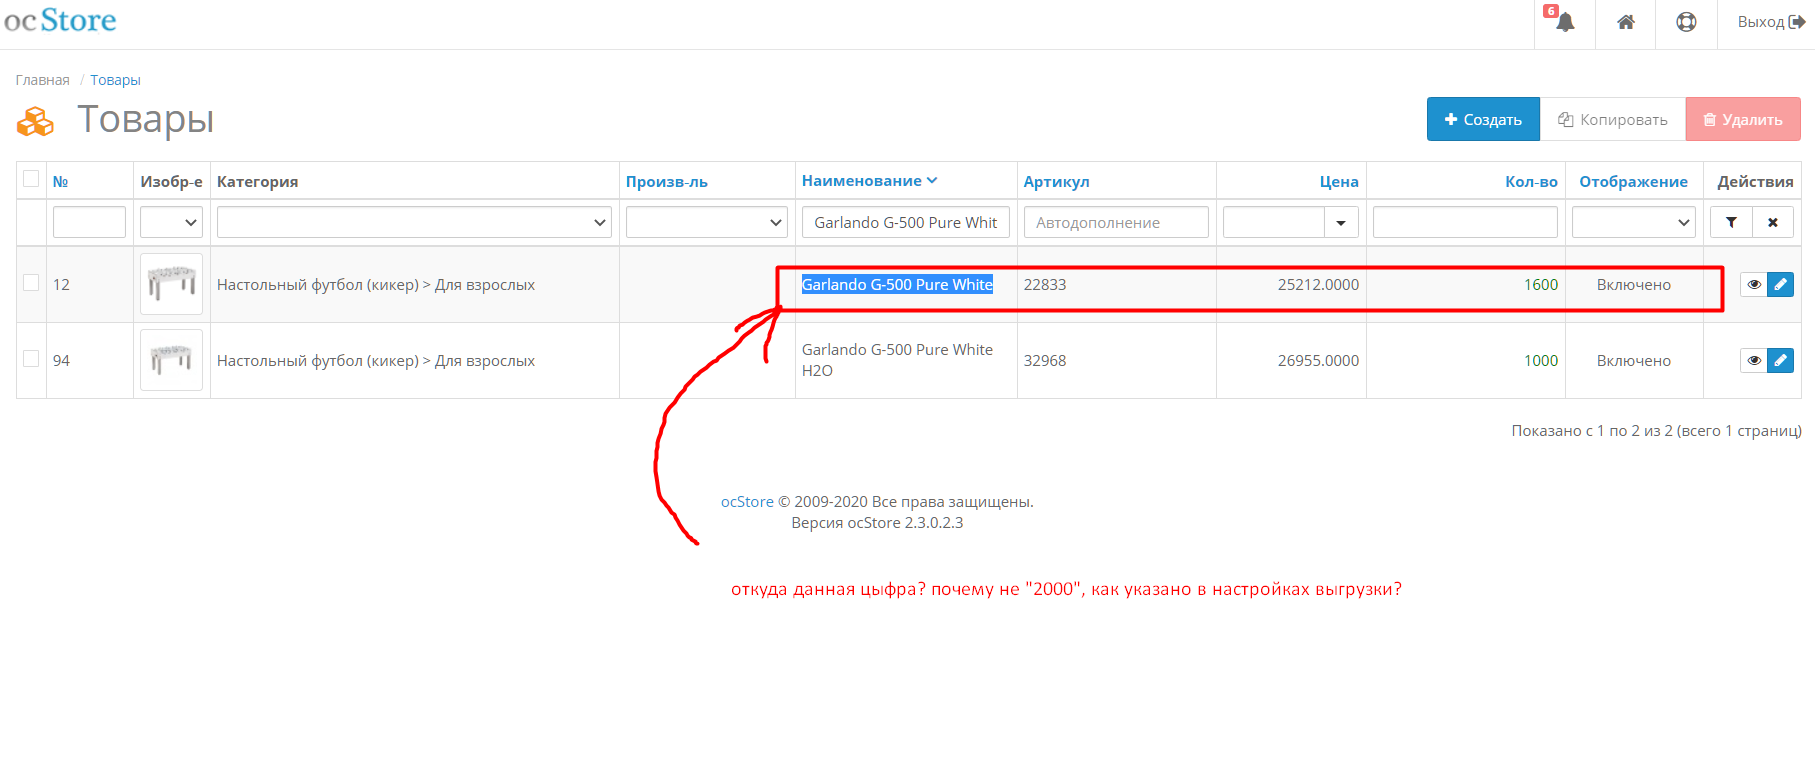Toggle the select-all checkbox in header

click(x=31, y=179)
